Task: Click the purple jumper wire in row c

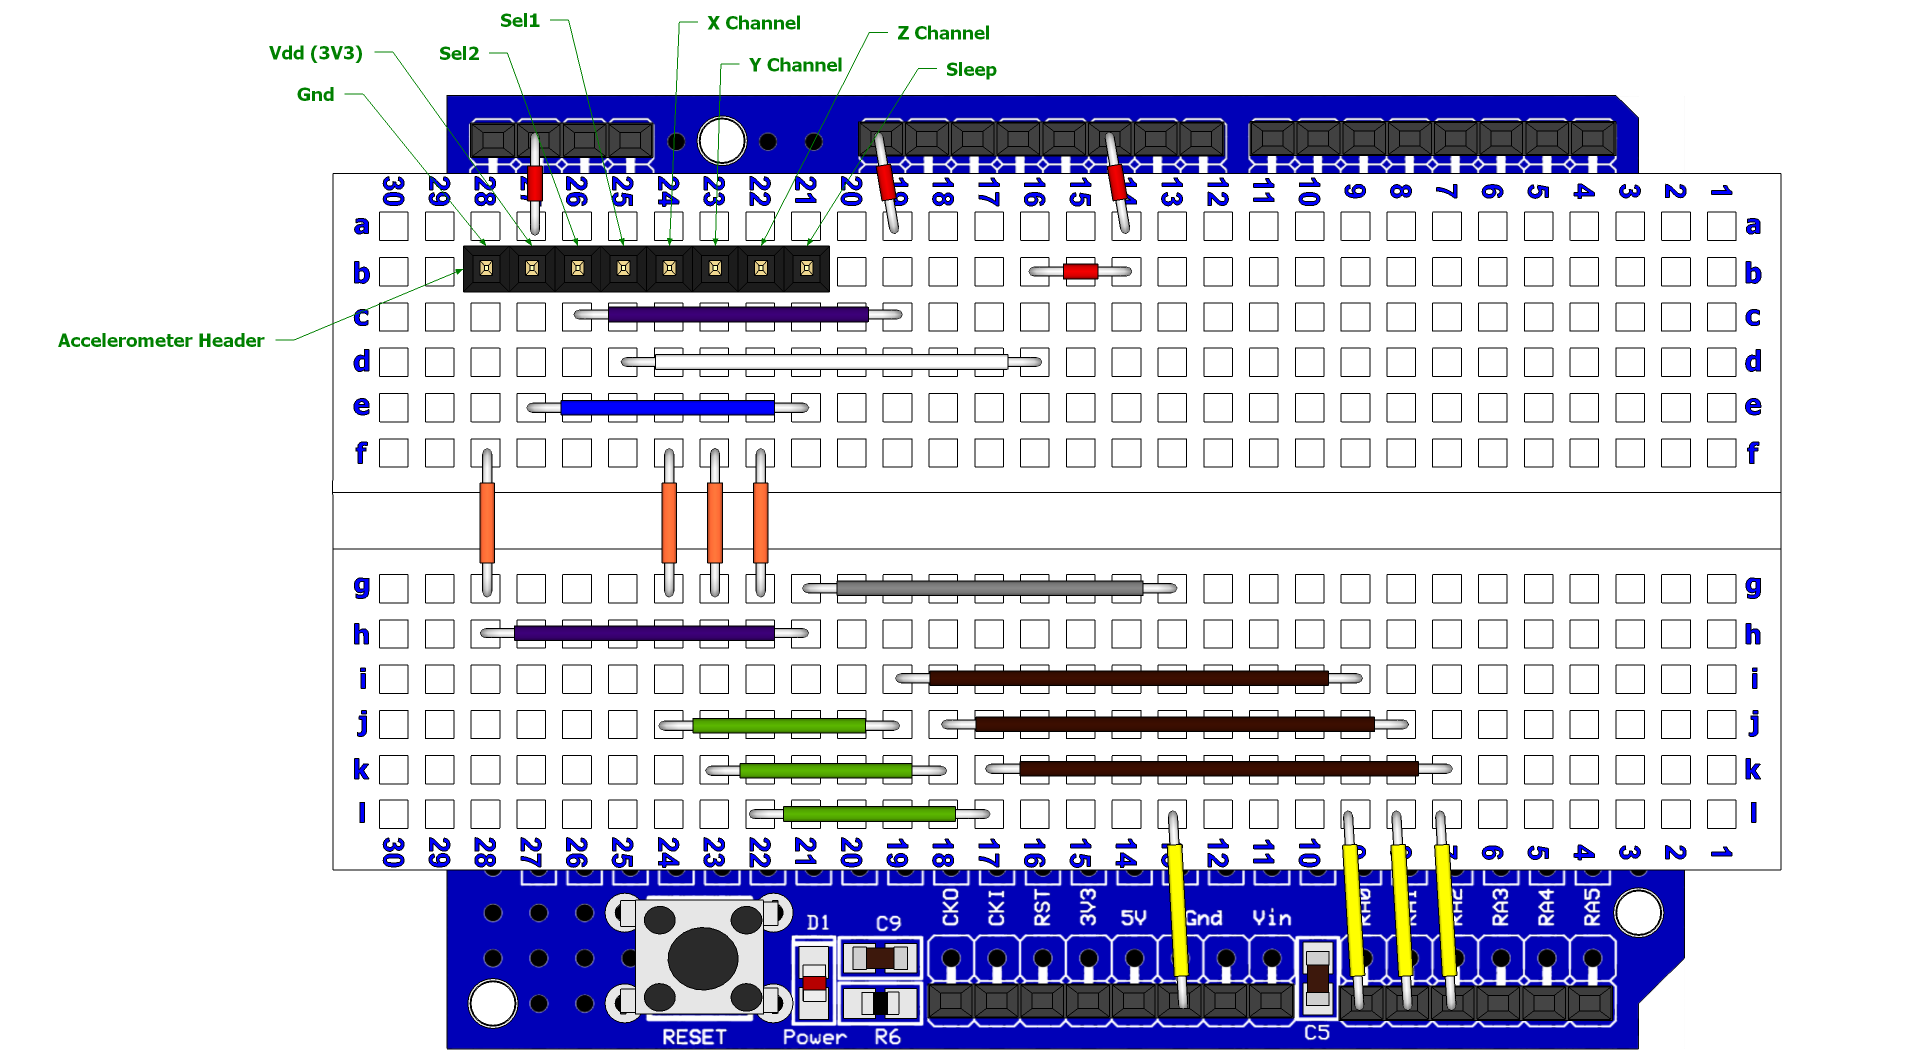Action: point(738,315)
